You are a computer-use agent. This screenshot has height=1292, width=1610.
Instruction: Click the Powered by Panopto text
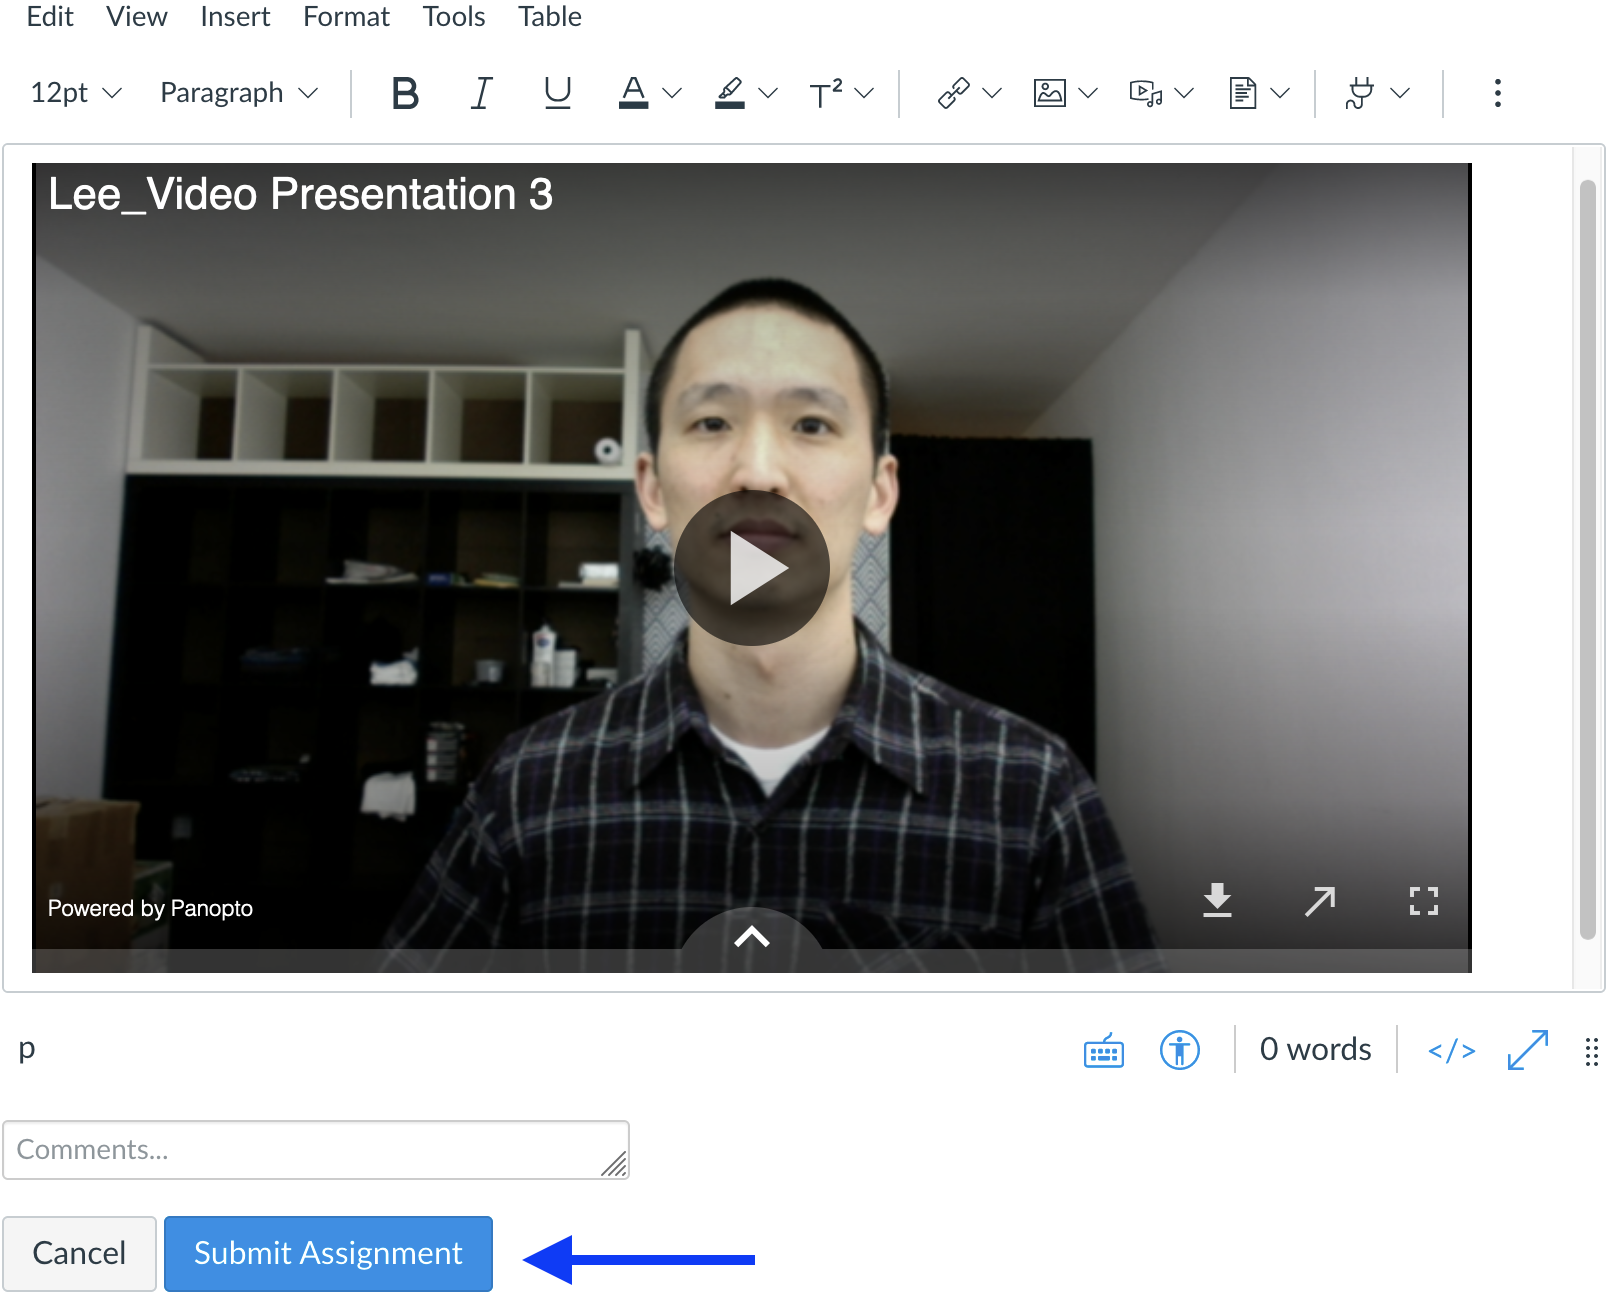150,908
